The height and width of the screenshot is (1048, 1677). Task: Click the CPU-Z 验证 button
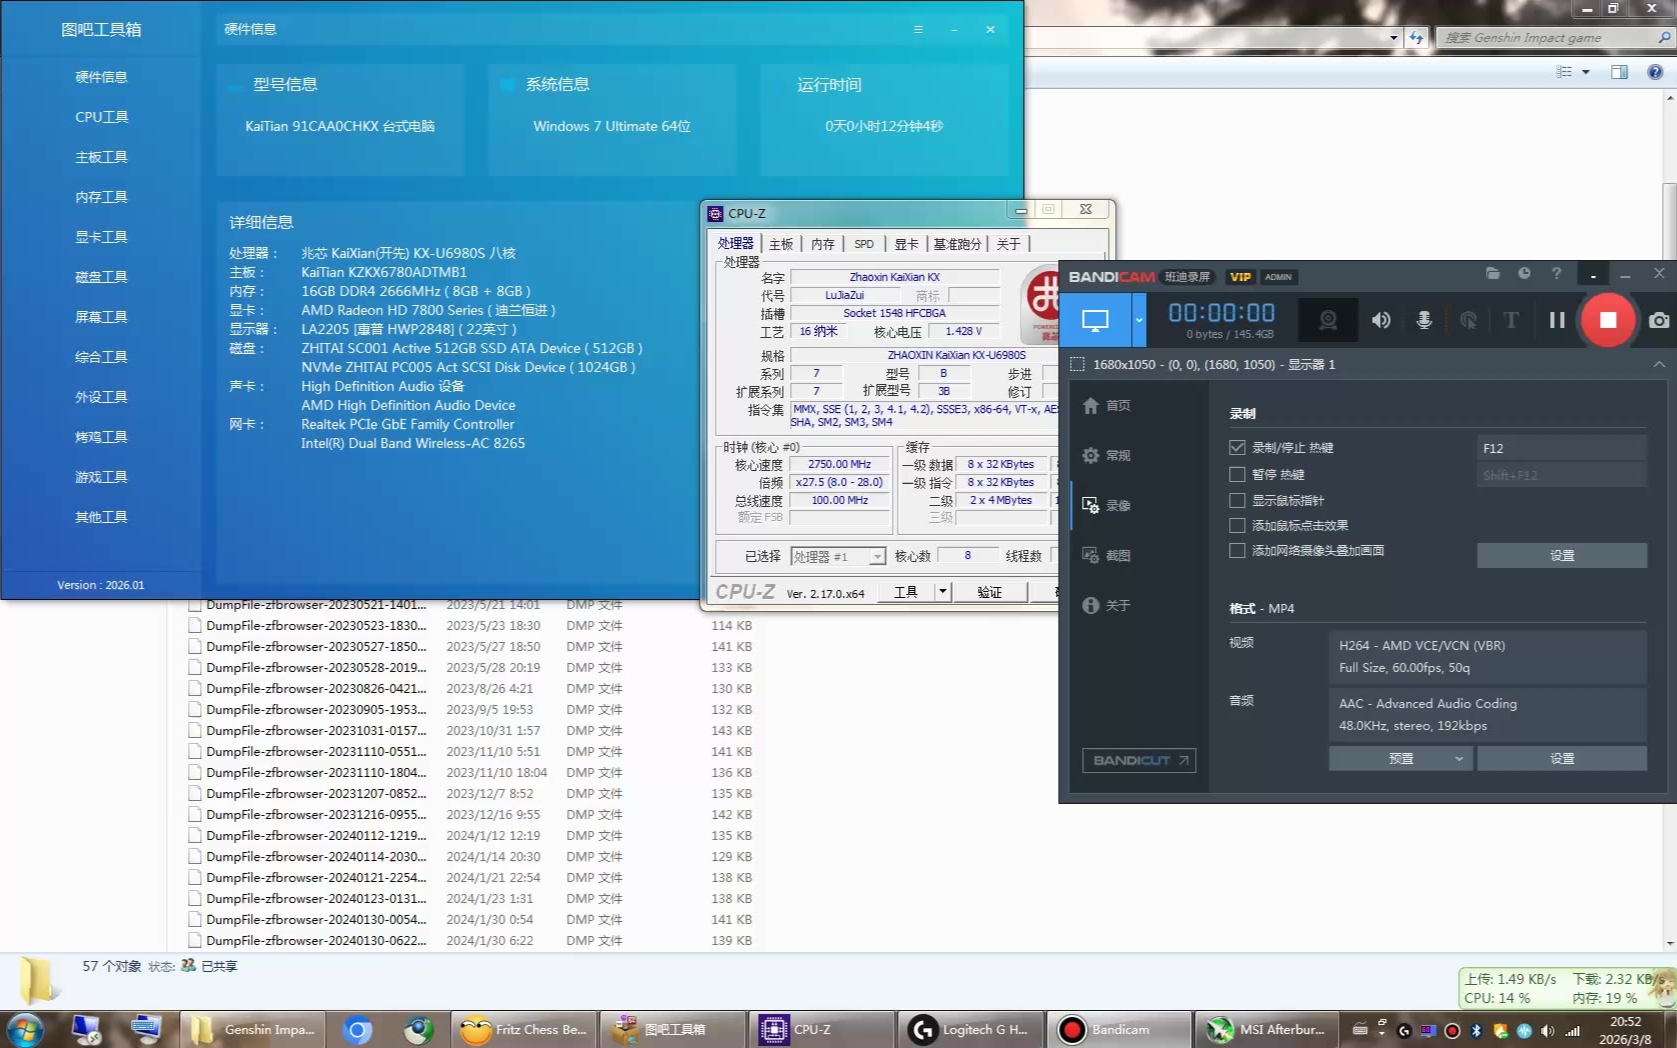989,592
